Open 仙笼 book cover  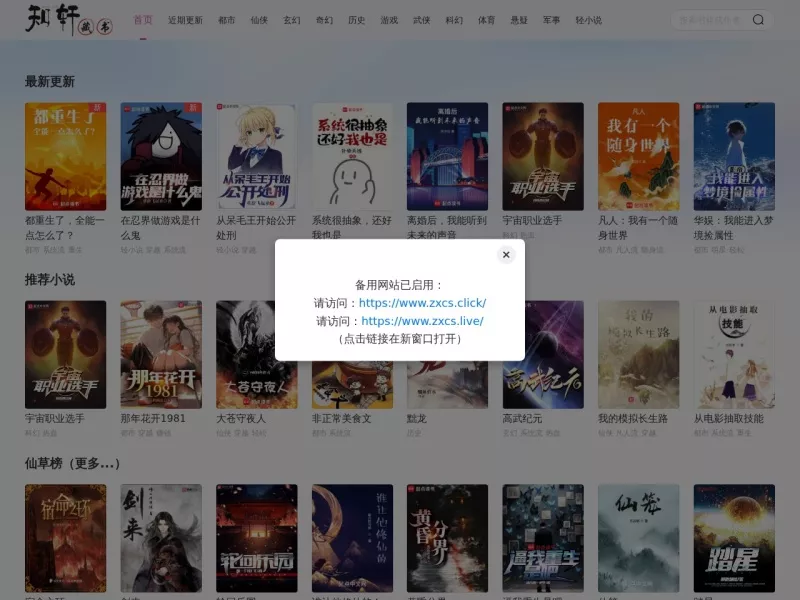pos(639,538)
